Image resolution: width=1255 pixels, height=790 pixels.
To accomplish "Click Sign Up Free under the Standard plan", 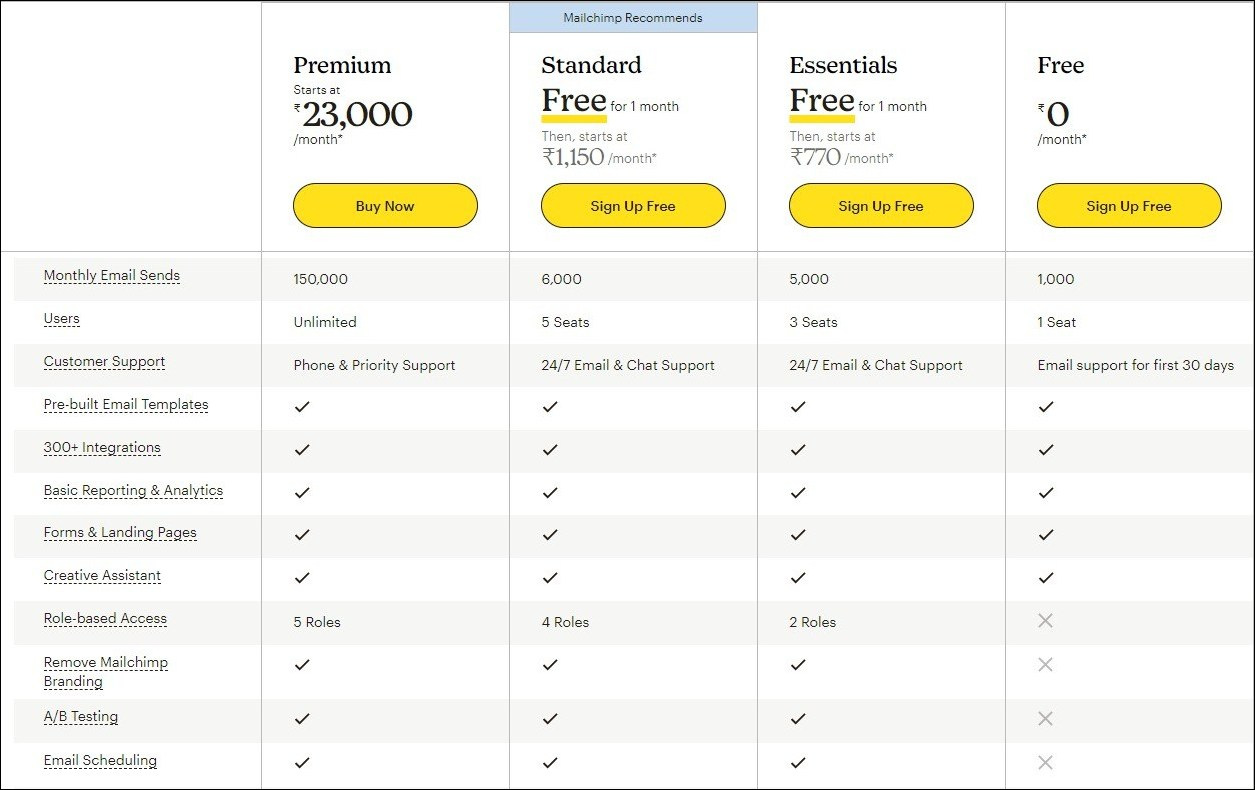I will tap(633, 206).
